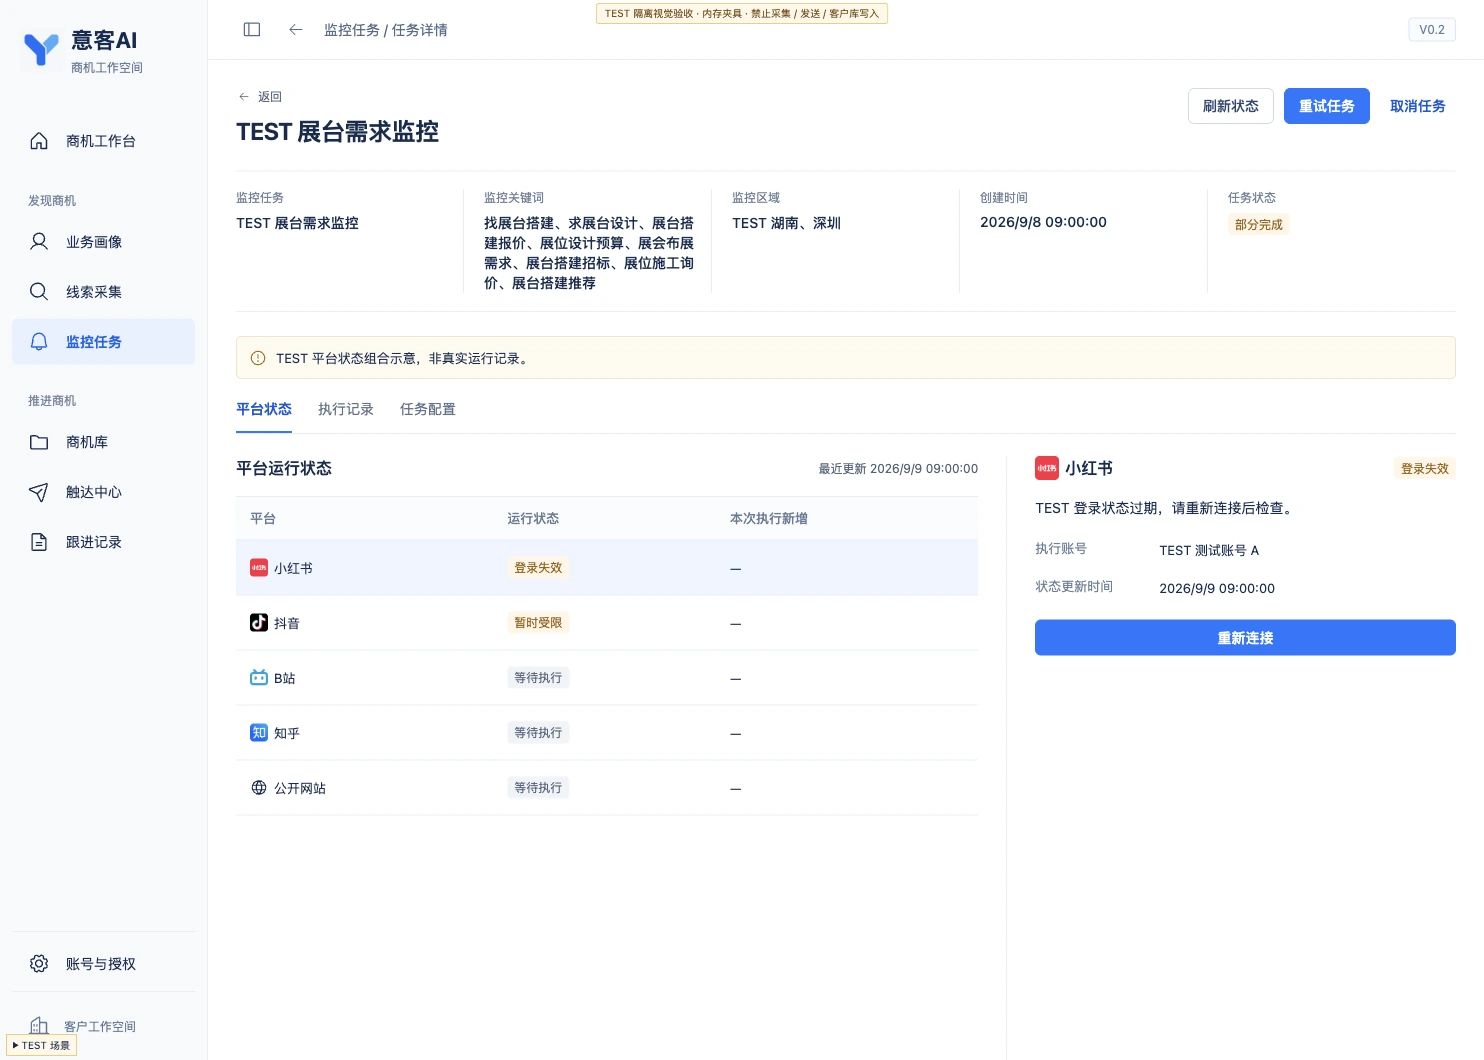
Task: Click TEST 测试账号 A value
Action: [x=1209, y=551]
